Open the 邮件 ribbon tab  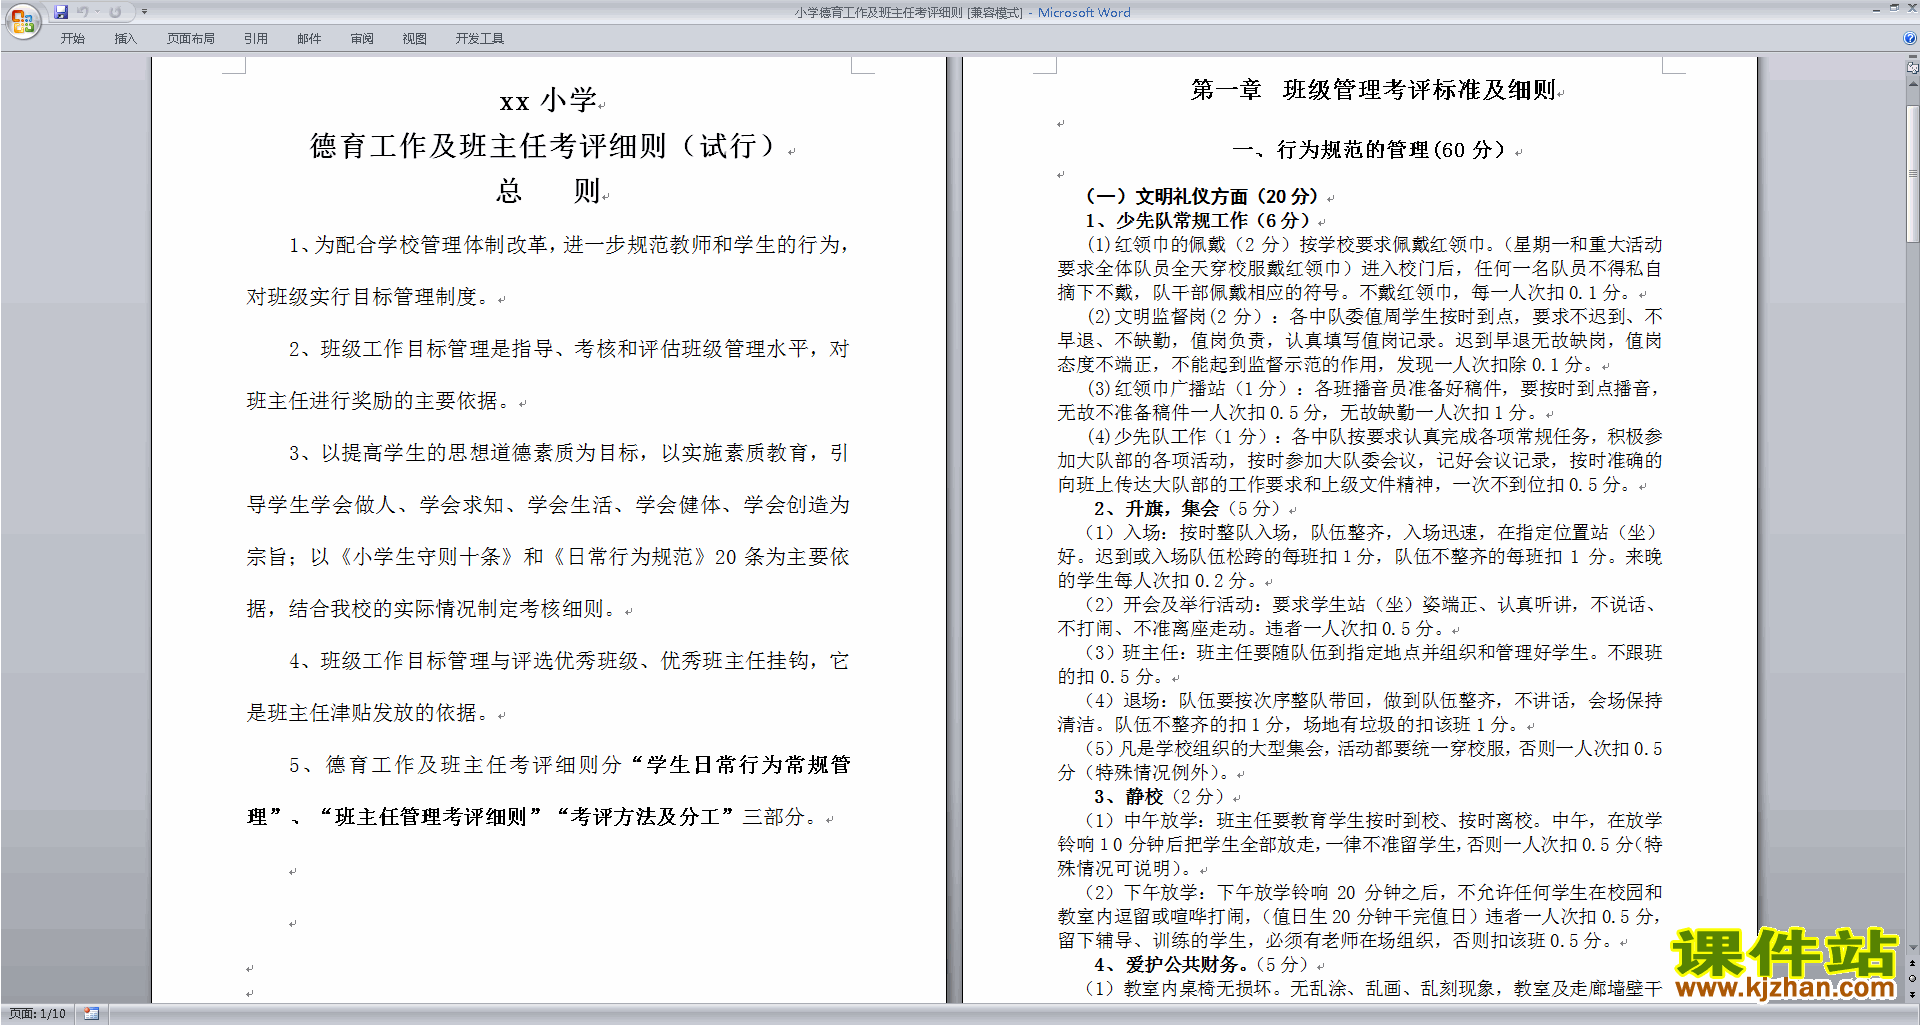(309, 38)
